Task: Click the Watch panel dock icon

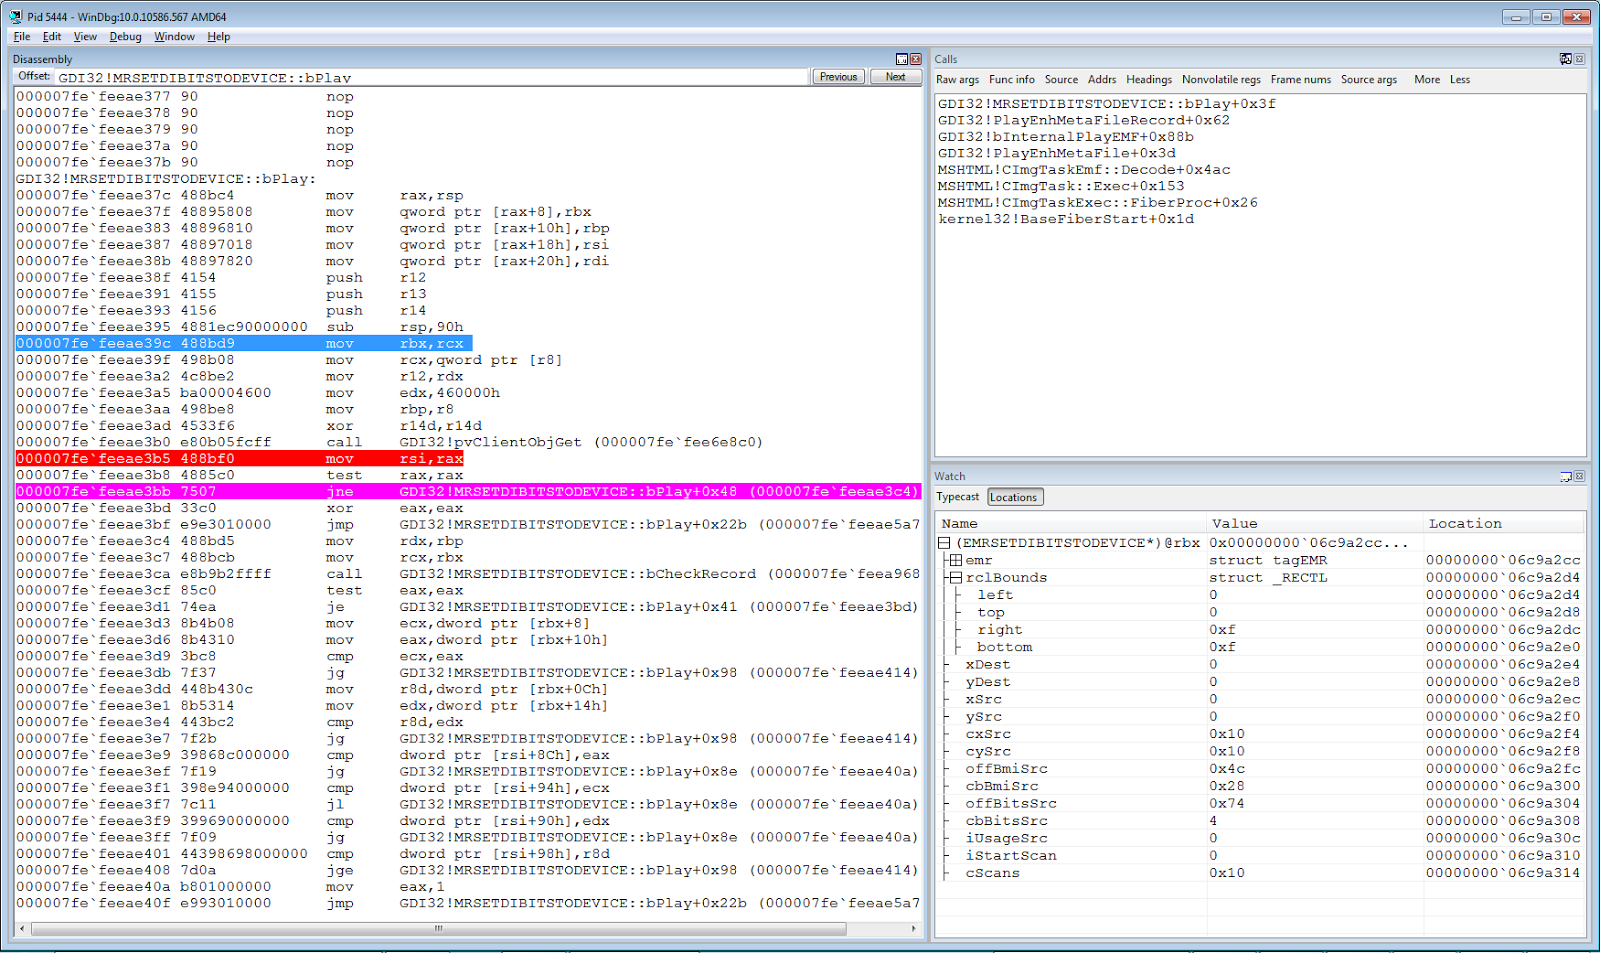Action: tap(1566, 477)
